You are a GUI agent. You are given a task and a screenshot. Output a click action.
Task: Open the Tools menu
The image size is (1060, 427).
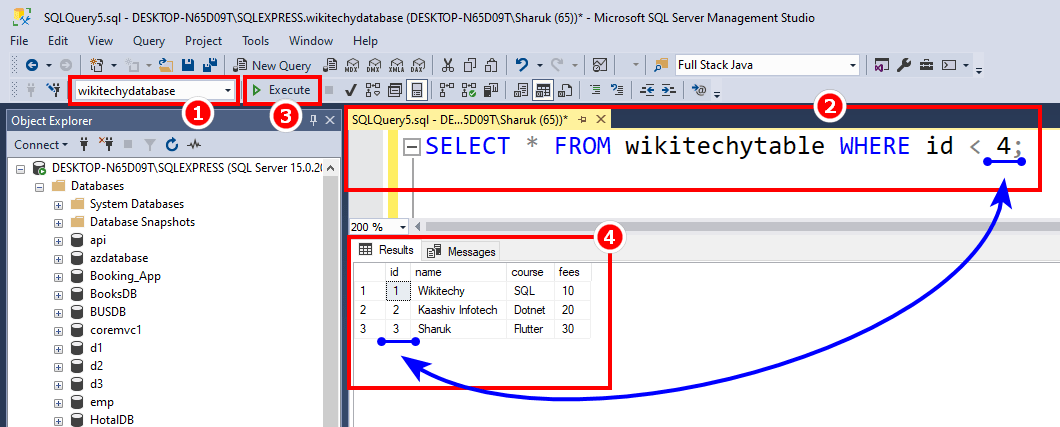pyautogui.click(x=256, y=41)
